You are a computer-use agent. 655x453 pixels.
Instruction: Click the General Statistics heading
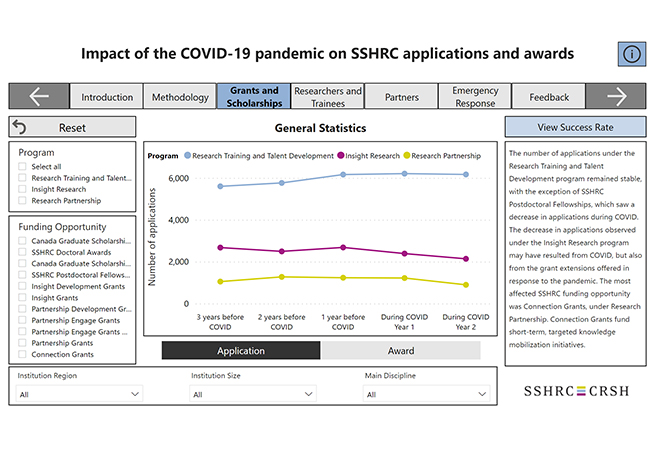point(320,128)
